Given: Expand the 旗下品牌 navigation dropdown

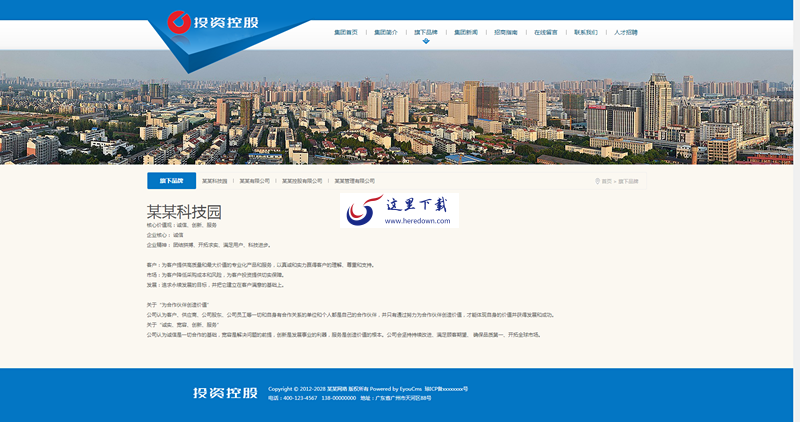Looking at the screenshot, I should click(x=426, y=32).
